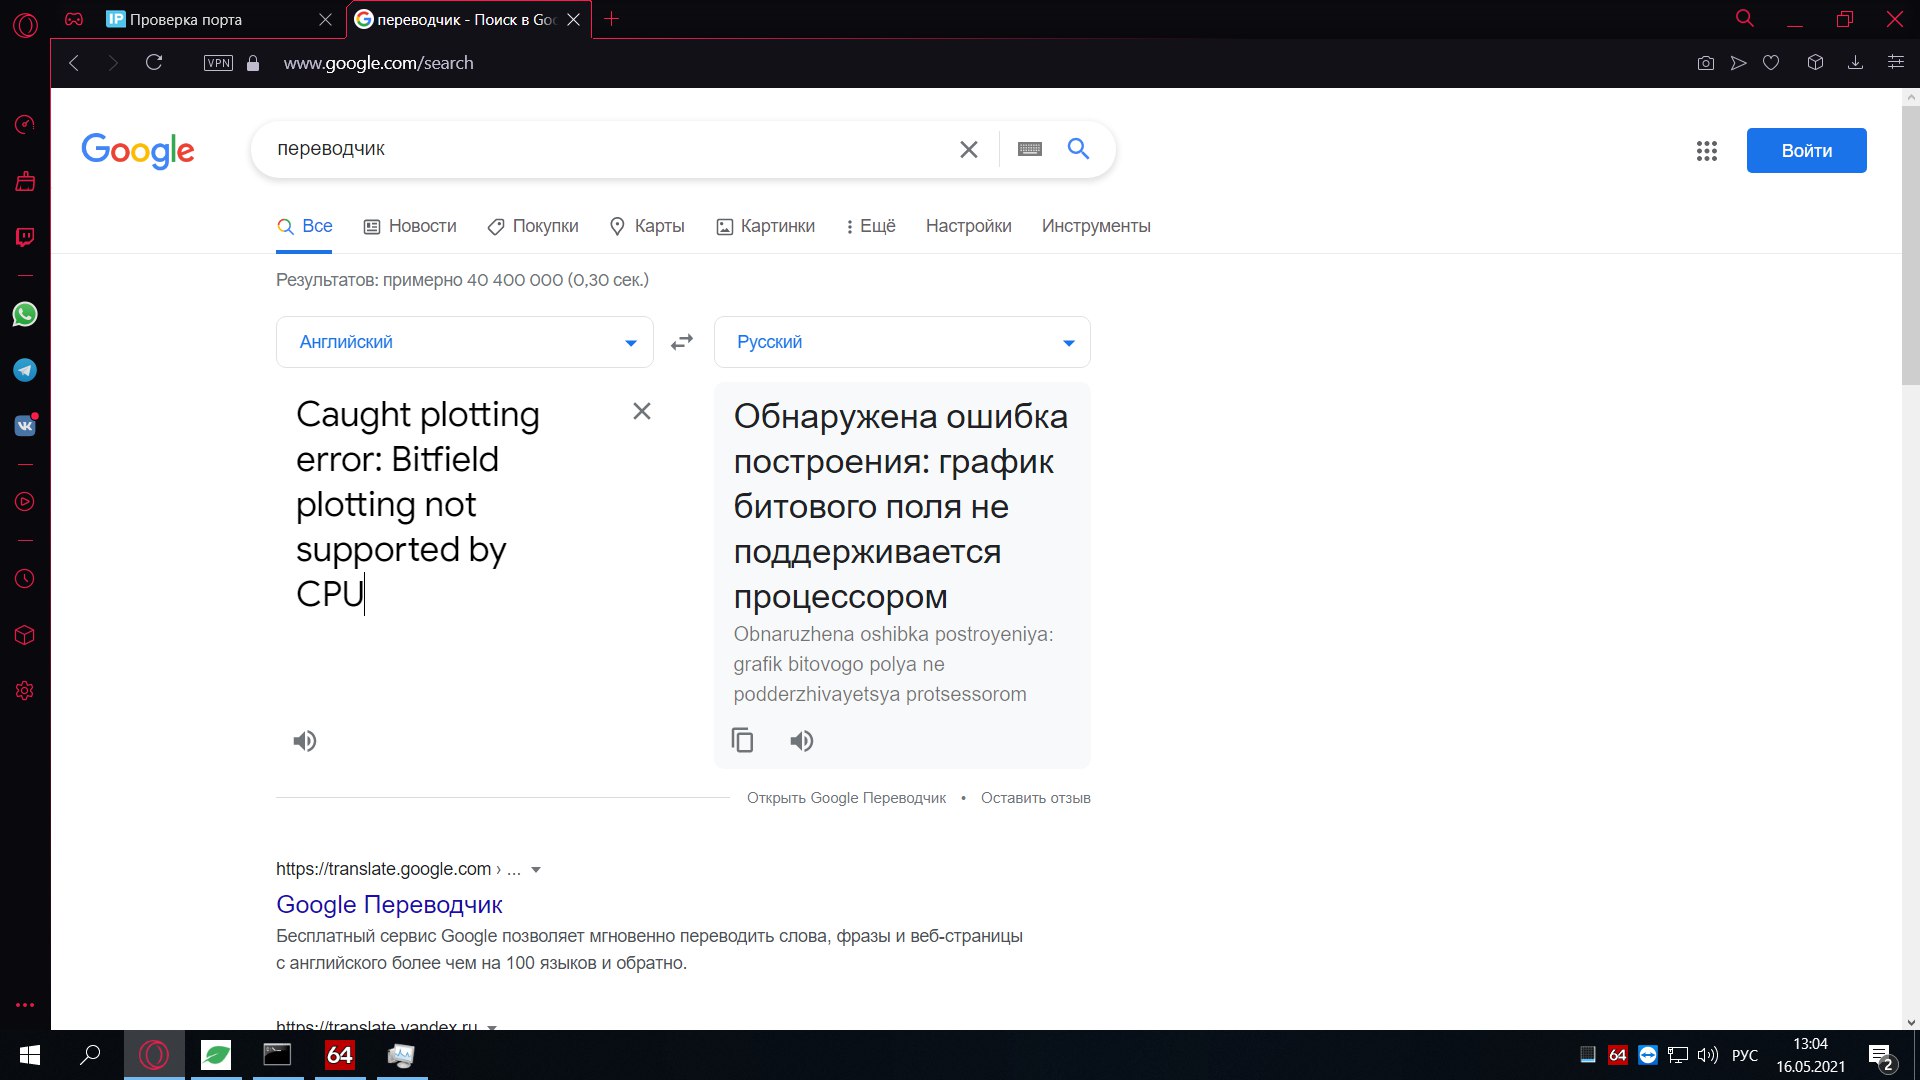Listen to the Russian translation

pyautogui.click(x=802, y=741)
